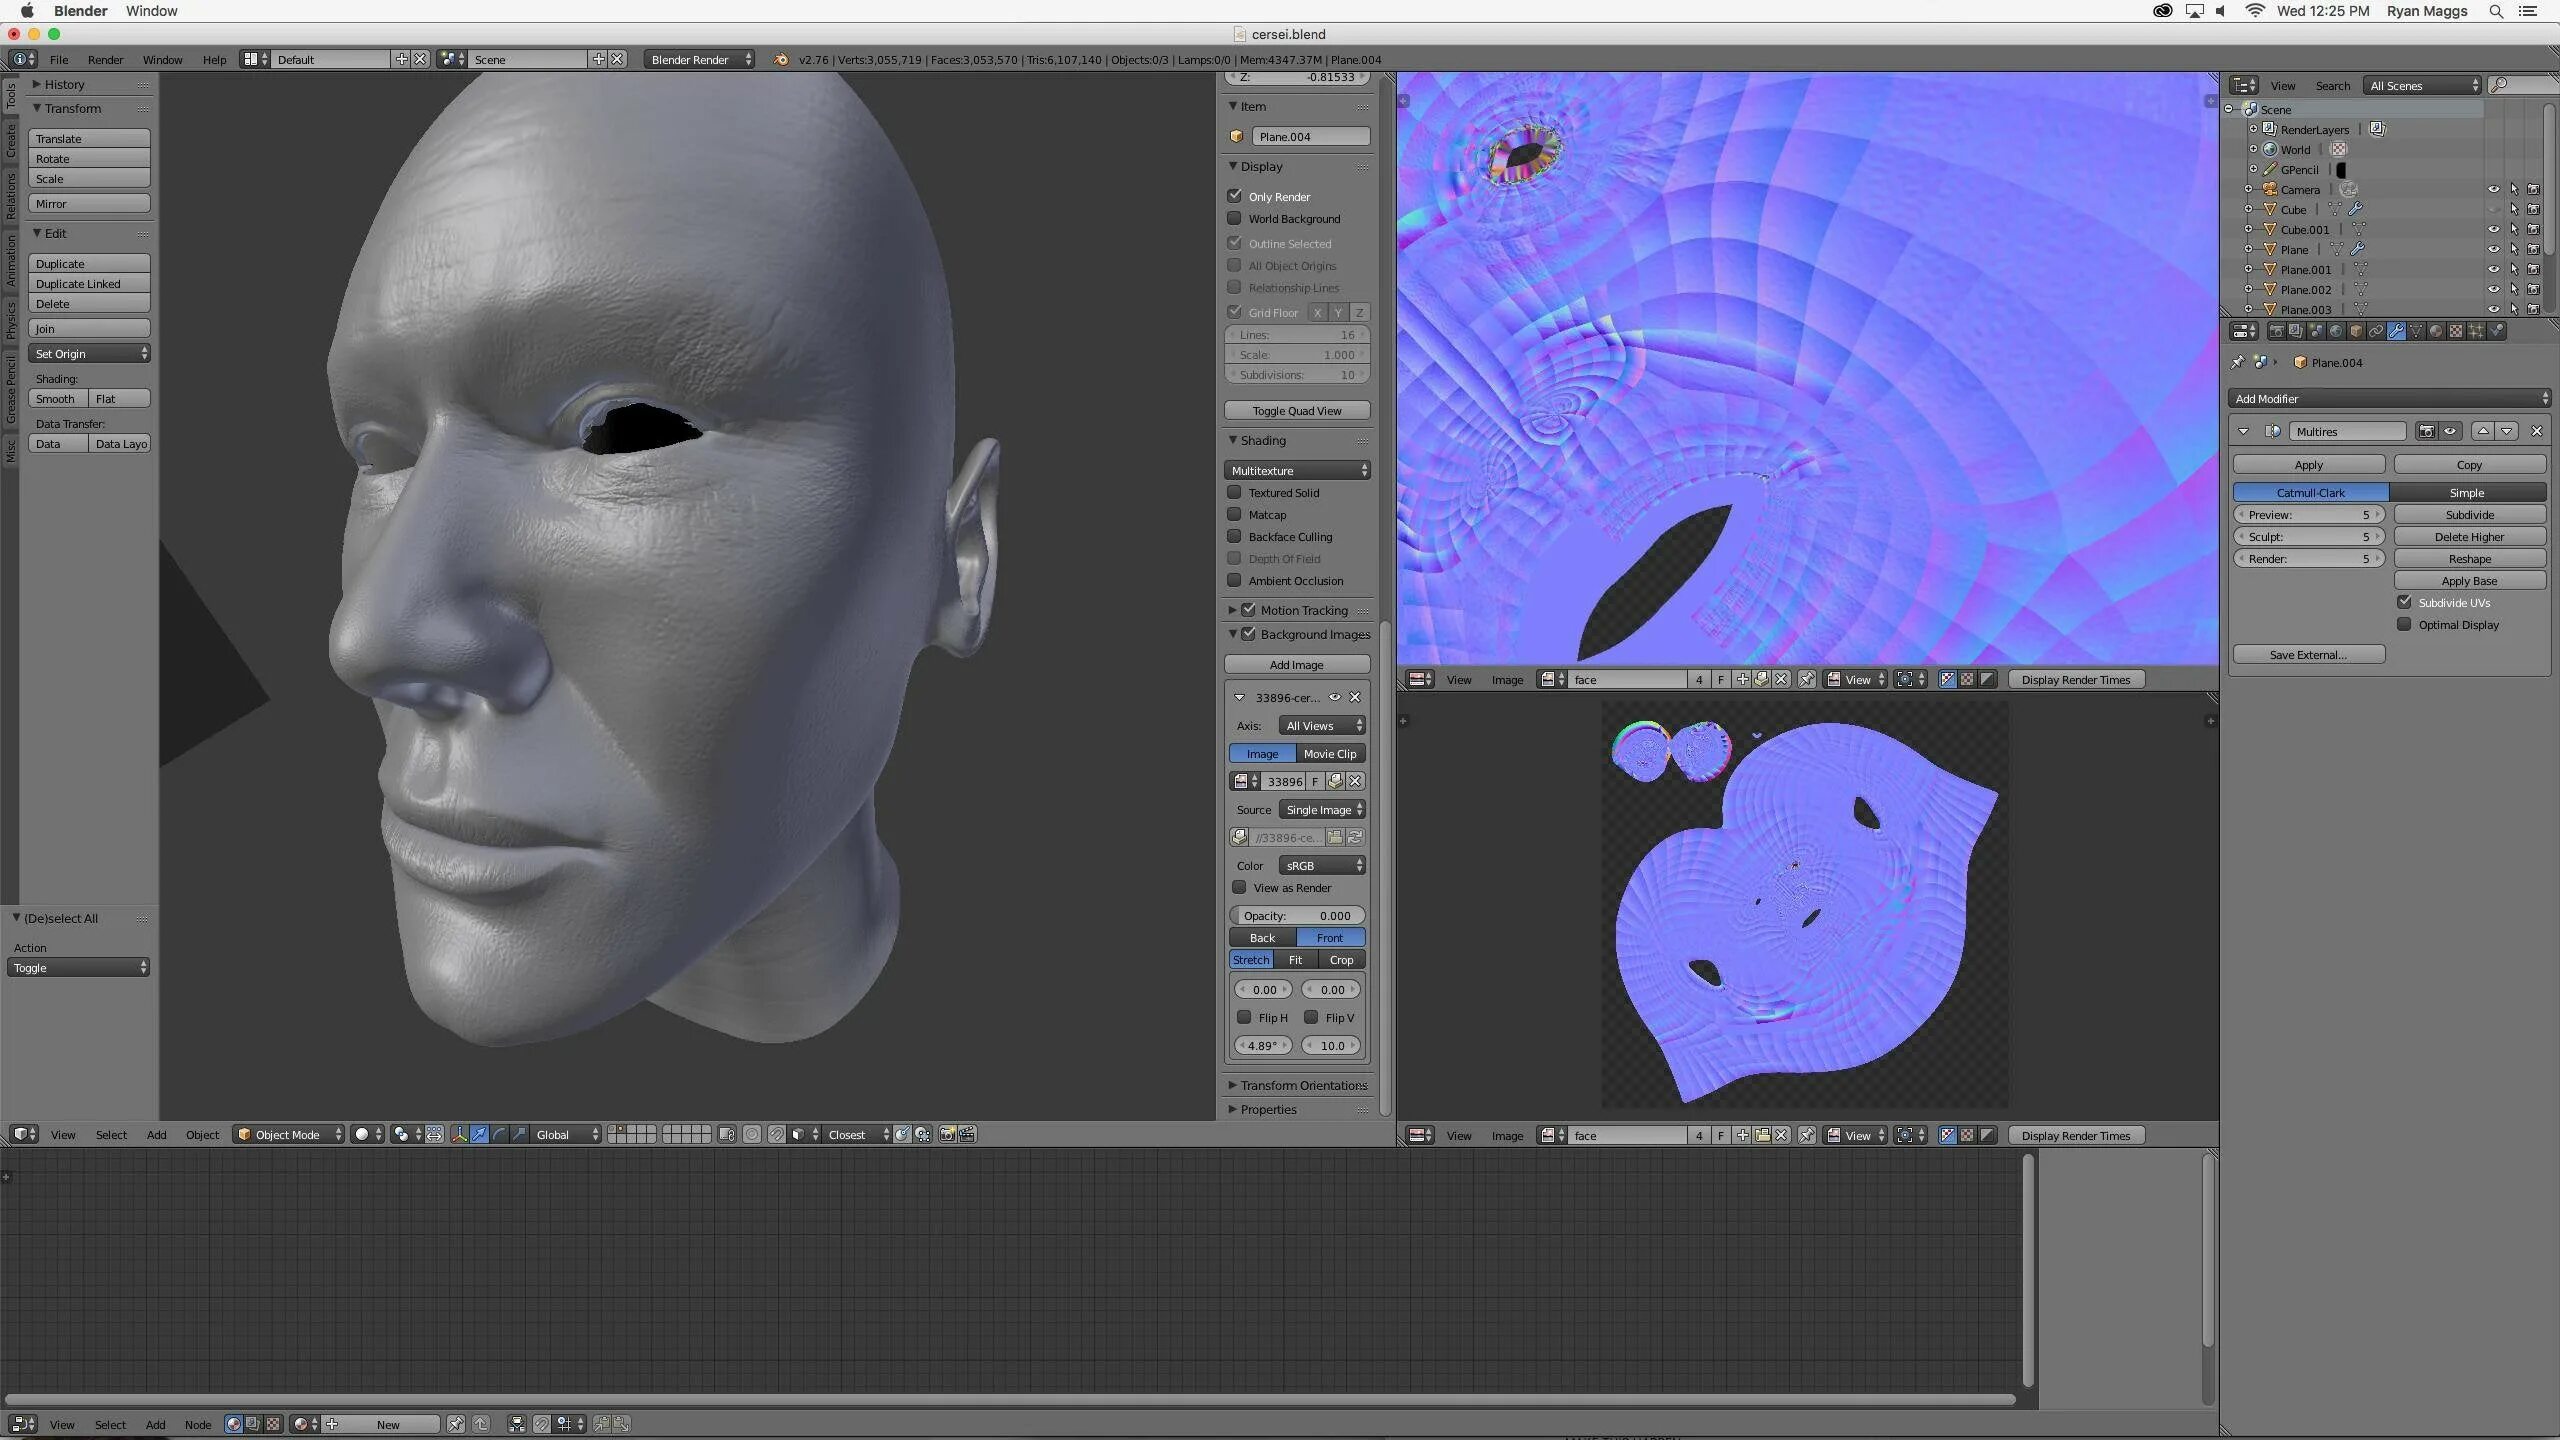Select the Catmull-Clark subdivision icon
Viewport: 2560px width, 1440px height.
(x=2310, y=491)
